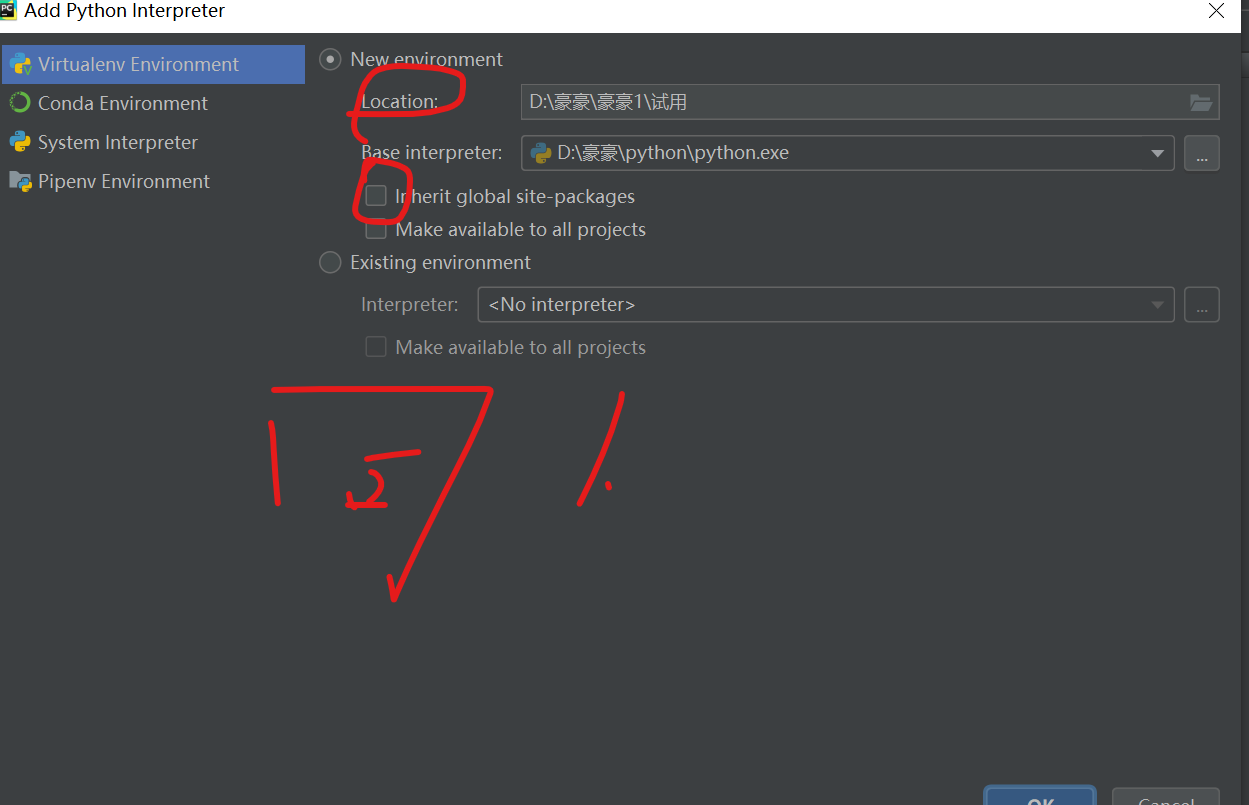
Task: Check Make available to all projects under New environment
Action: click(376, 230)
